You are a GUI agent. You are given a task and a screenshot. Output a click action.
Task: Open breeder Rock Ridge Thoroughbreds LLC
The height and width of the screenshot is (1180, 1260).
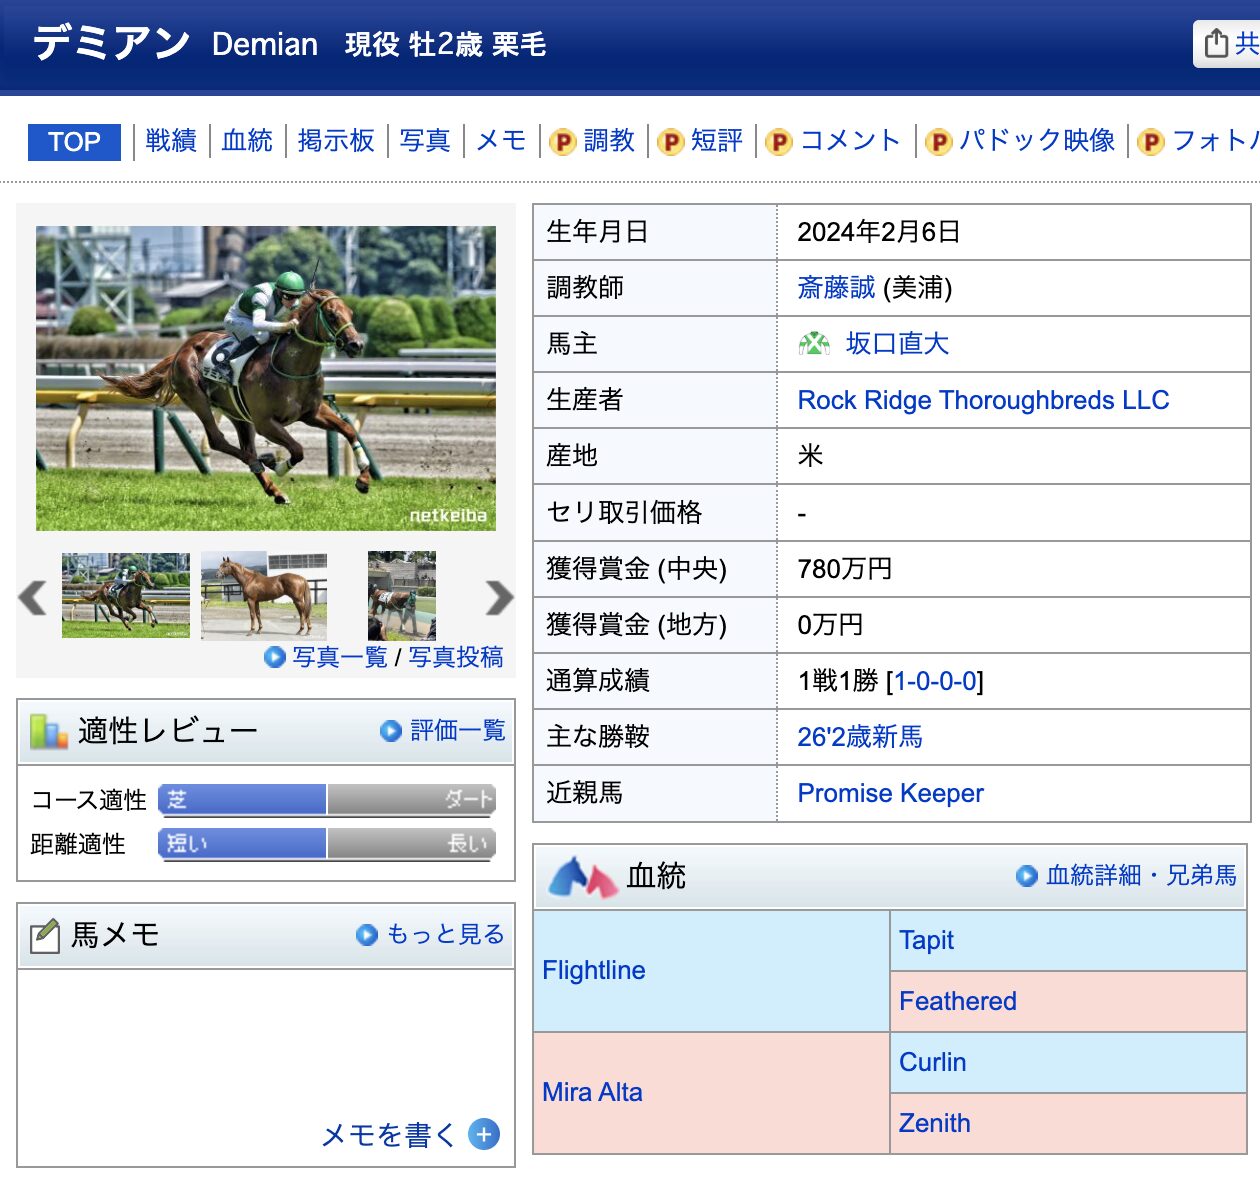tap(983, 400)
